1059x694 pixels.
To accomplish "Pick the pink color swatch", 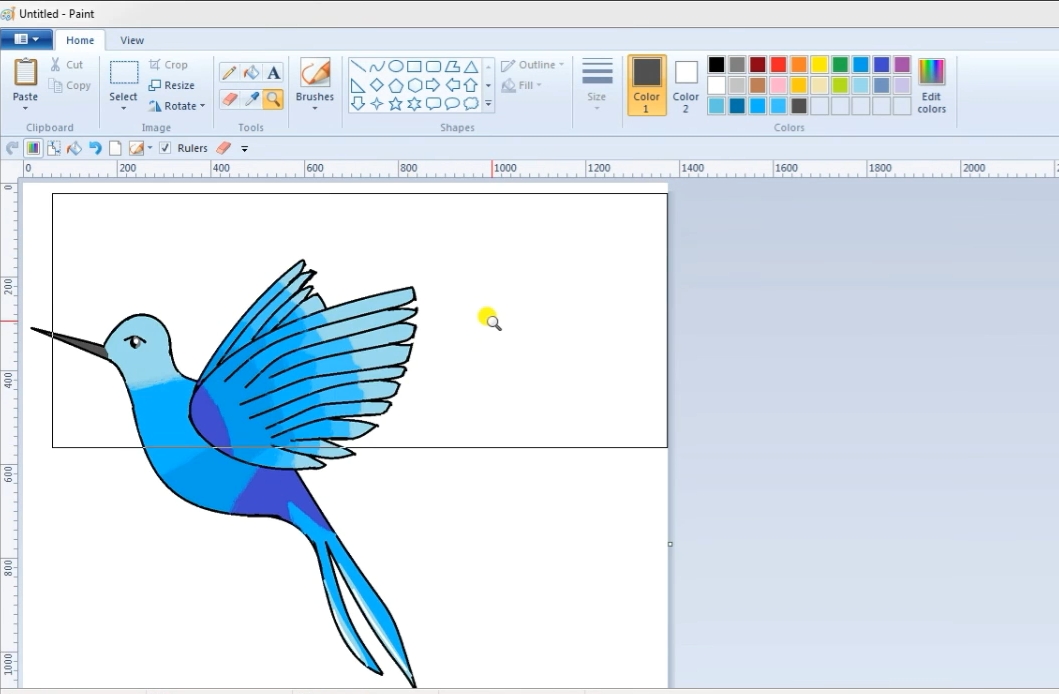I will [x=778, y=85].
